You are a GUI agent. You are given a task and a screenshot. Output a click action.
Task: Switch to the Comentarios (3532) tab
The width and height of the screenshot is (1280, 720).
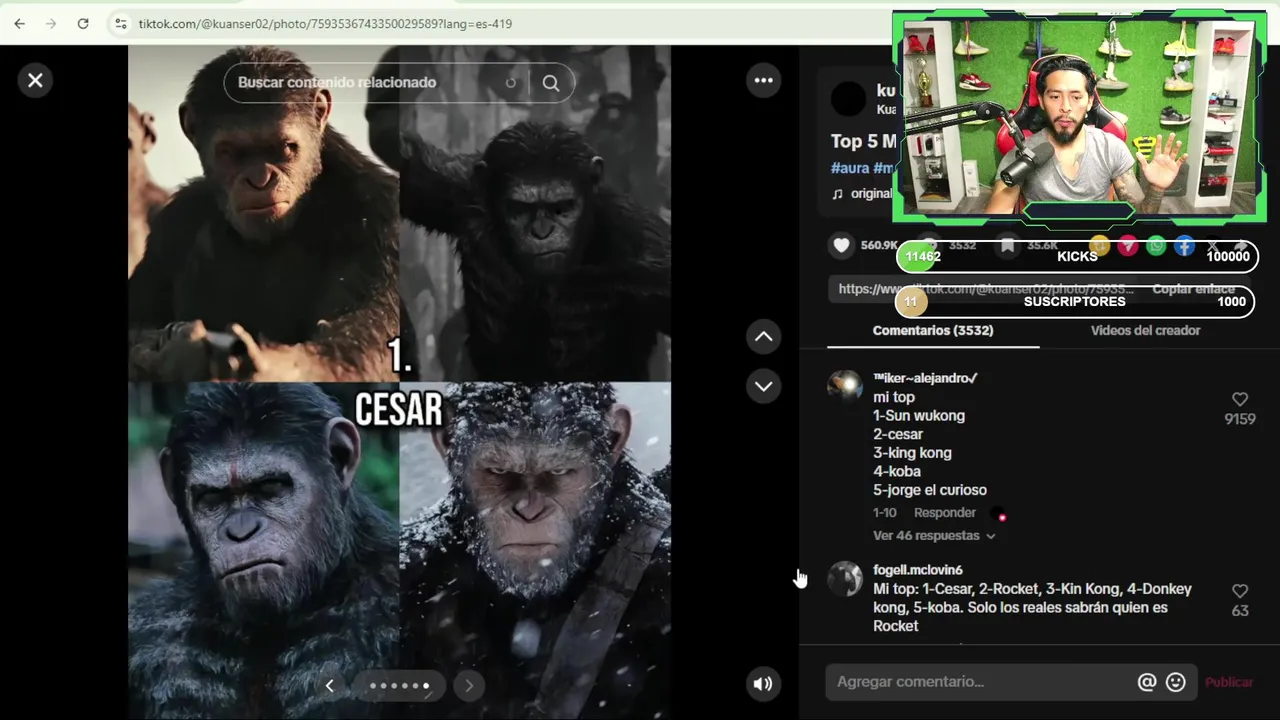933,330
